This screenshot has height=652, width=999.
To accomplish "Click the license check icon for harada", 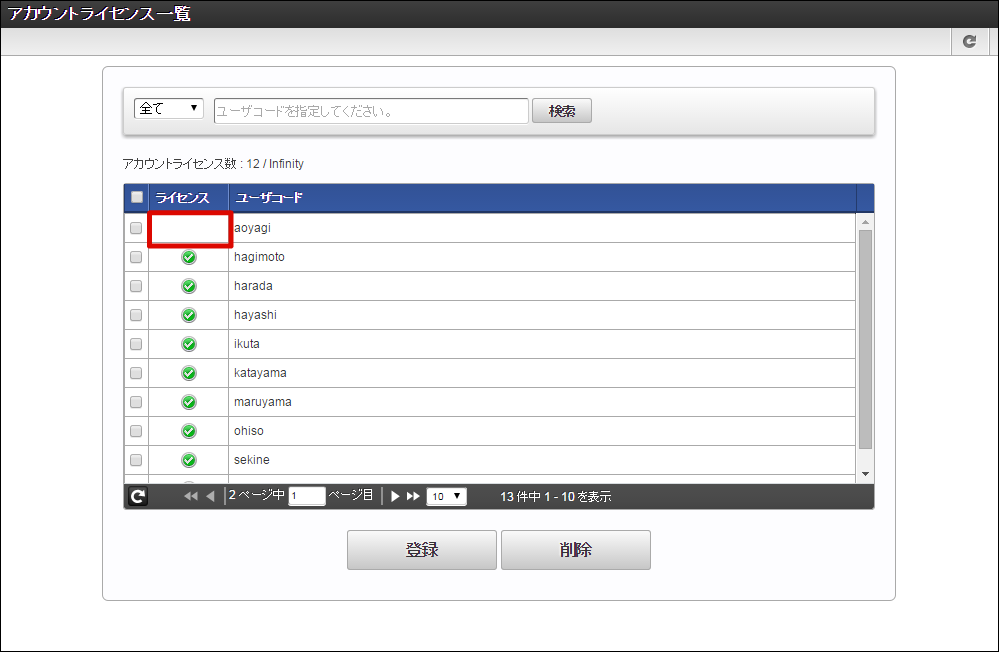I will click(x=189, y=286).
